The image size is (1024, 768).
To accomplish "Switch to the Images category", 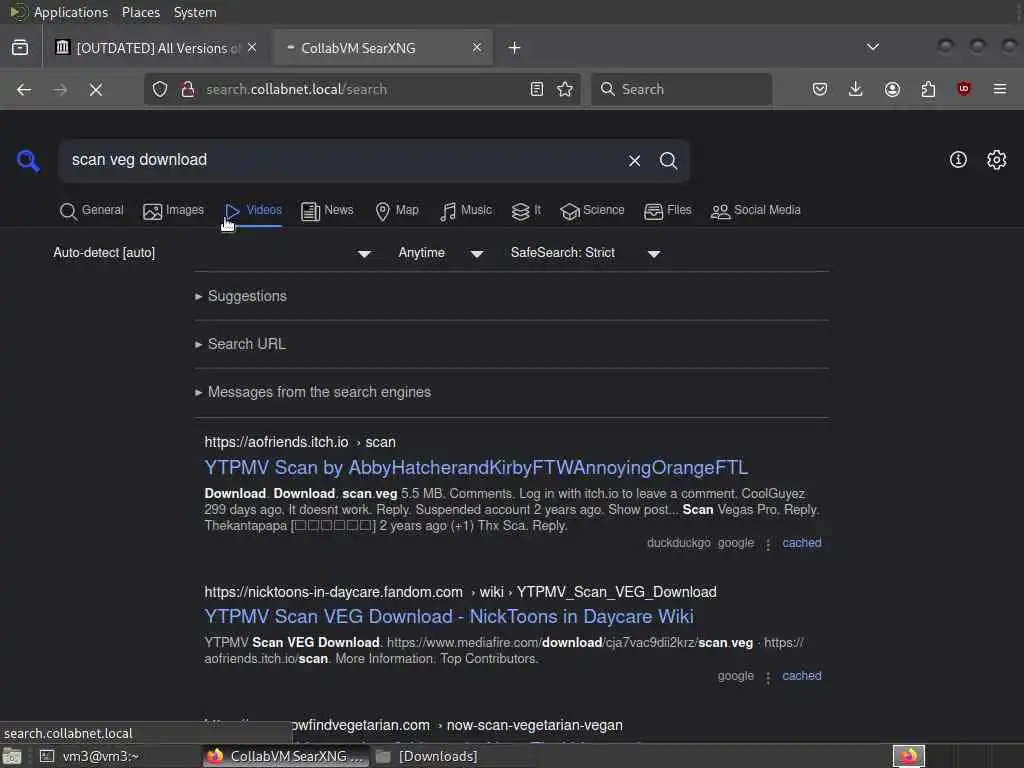I will tap(174, 210).
